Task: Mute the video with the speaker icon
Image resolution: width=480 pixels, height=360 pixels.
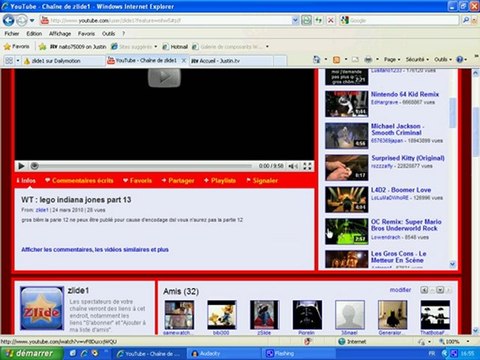Action: (x=293, y=166)
